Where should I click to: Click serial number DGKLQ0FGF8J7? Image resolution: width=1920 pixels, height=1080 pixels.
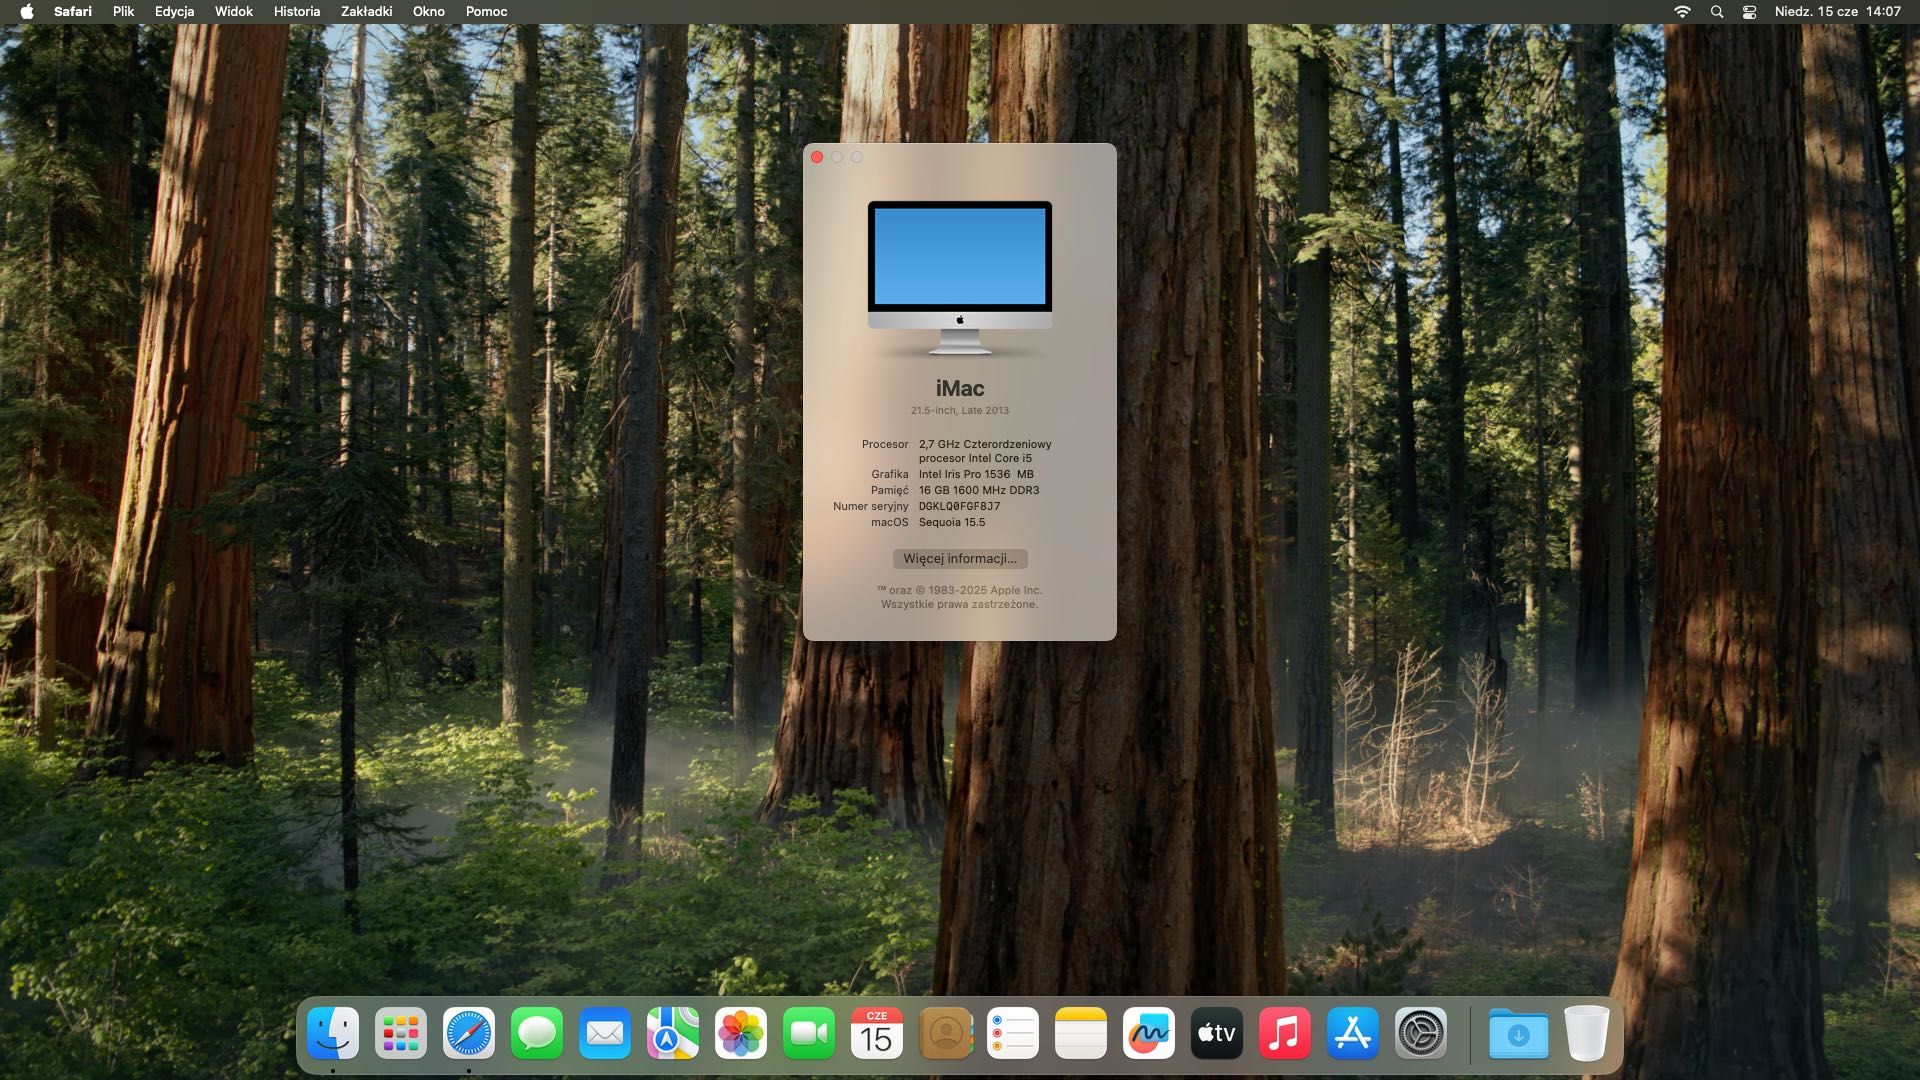(959, 507)
